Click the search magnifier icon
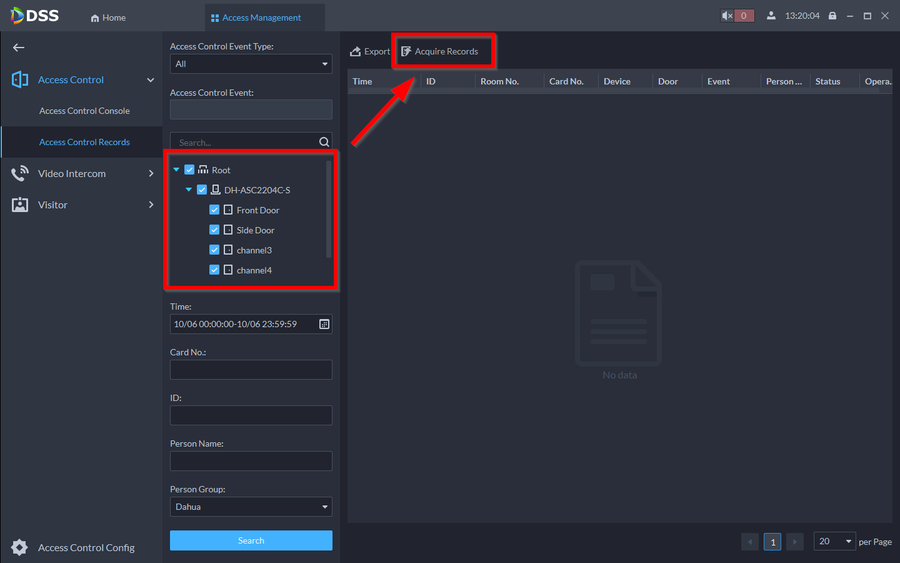Image resolution: width=900 pixels, height=563 pixels. click(x=323, y=142)
